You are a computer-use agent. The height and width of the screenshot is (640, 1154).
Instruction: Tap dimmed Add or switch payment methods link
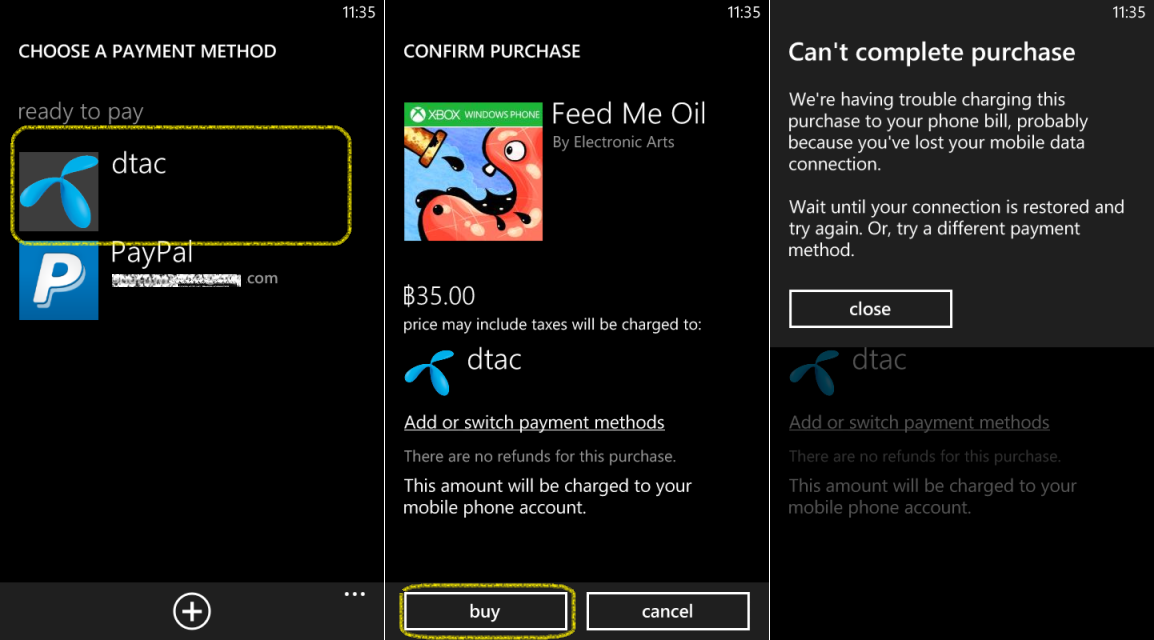click(919, 422)
